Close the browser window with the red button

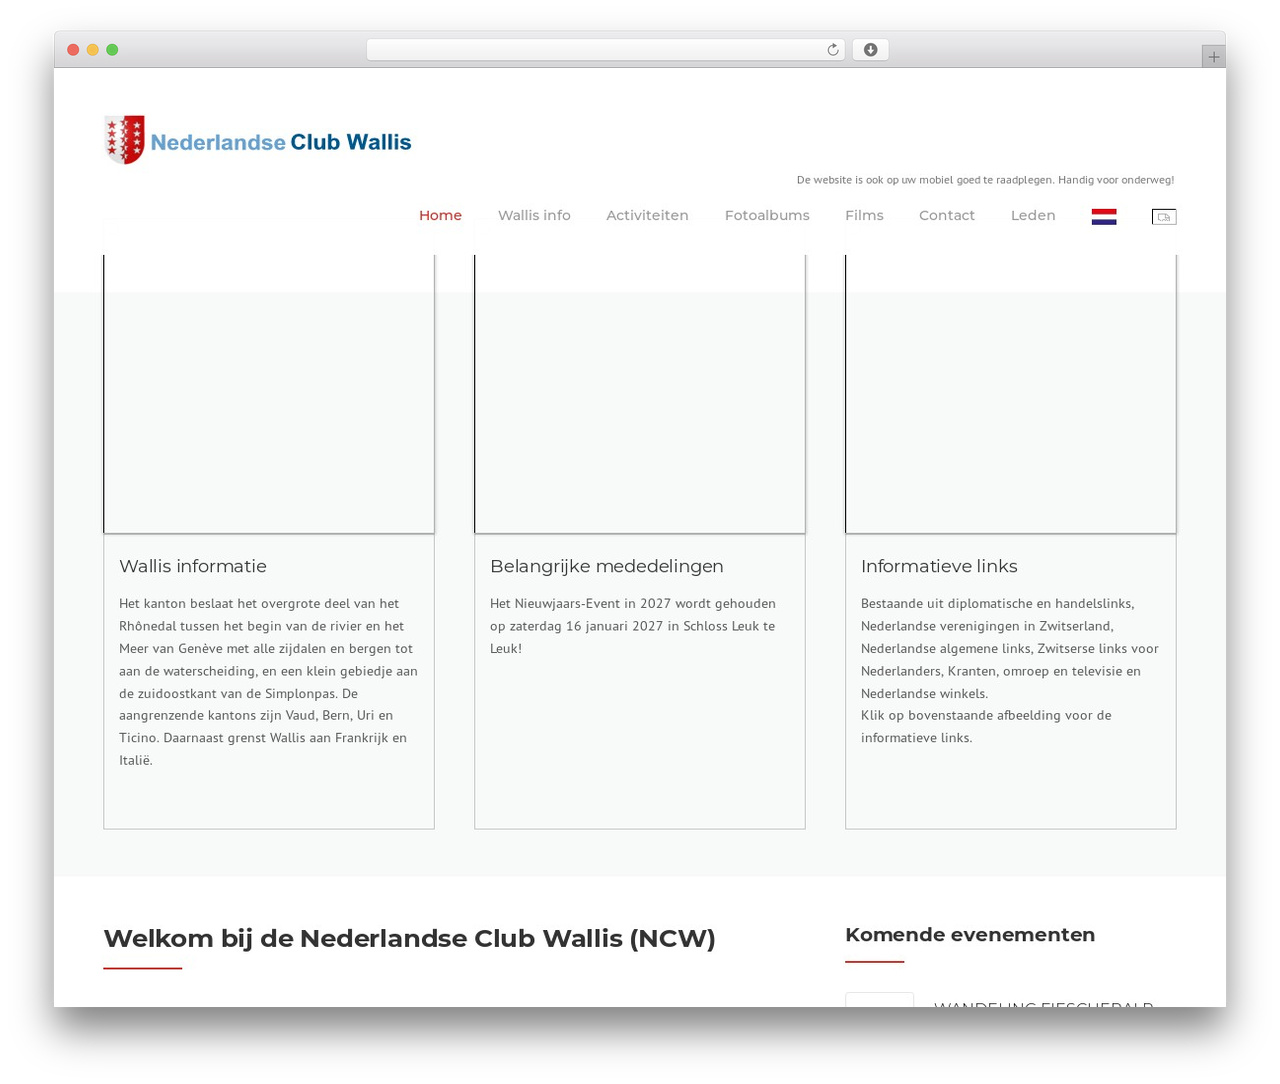[73, 50]
